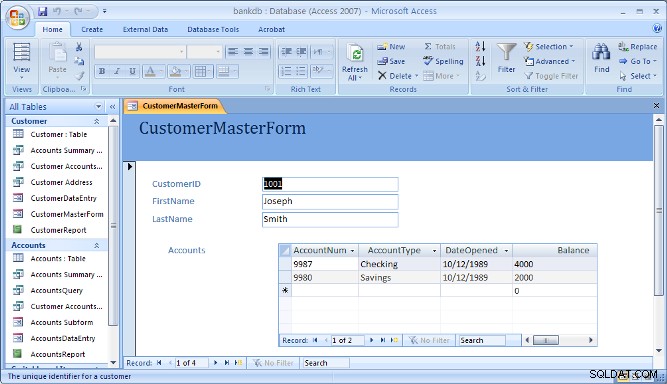
Task: Toggle Underline formatting
Action: 132,71
